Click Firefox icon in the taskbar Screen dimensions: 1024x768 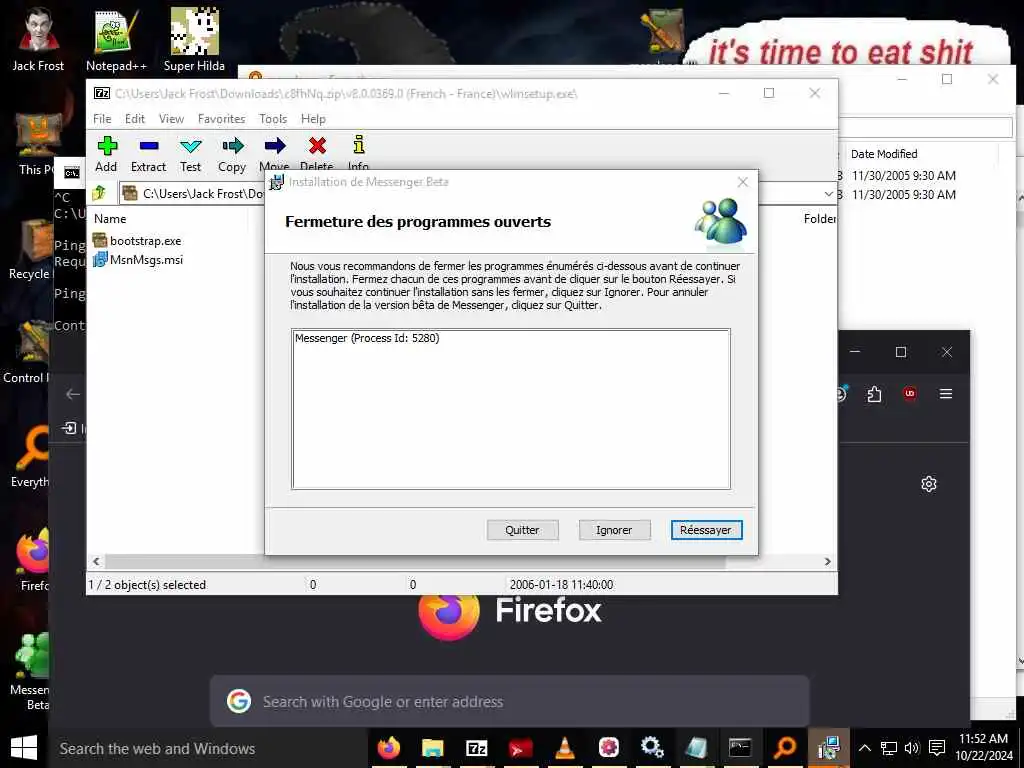(389, 748)
